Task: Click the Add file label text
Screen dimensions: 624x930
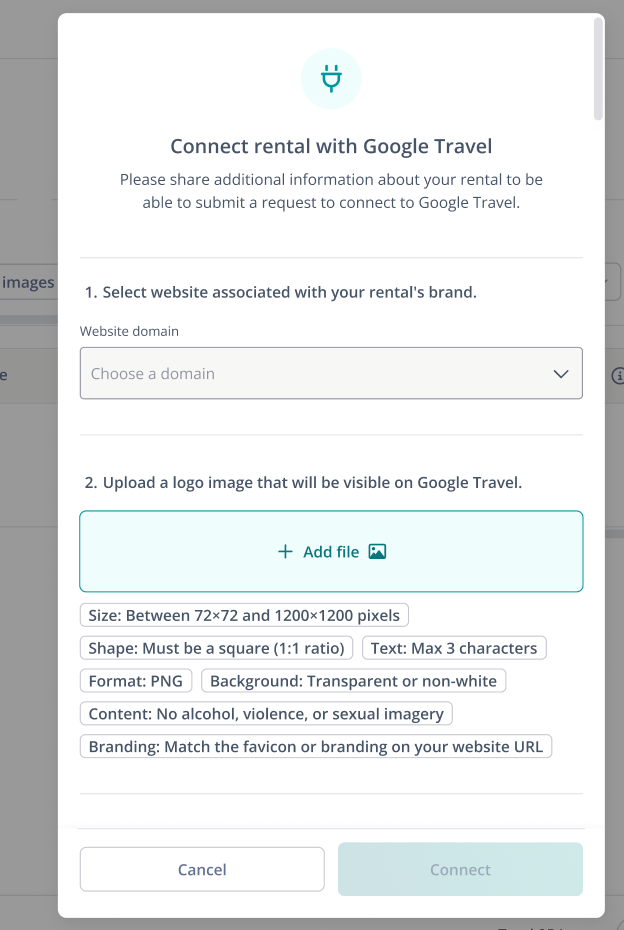Action: [331, 552]
